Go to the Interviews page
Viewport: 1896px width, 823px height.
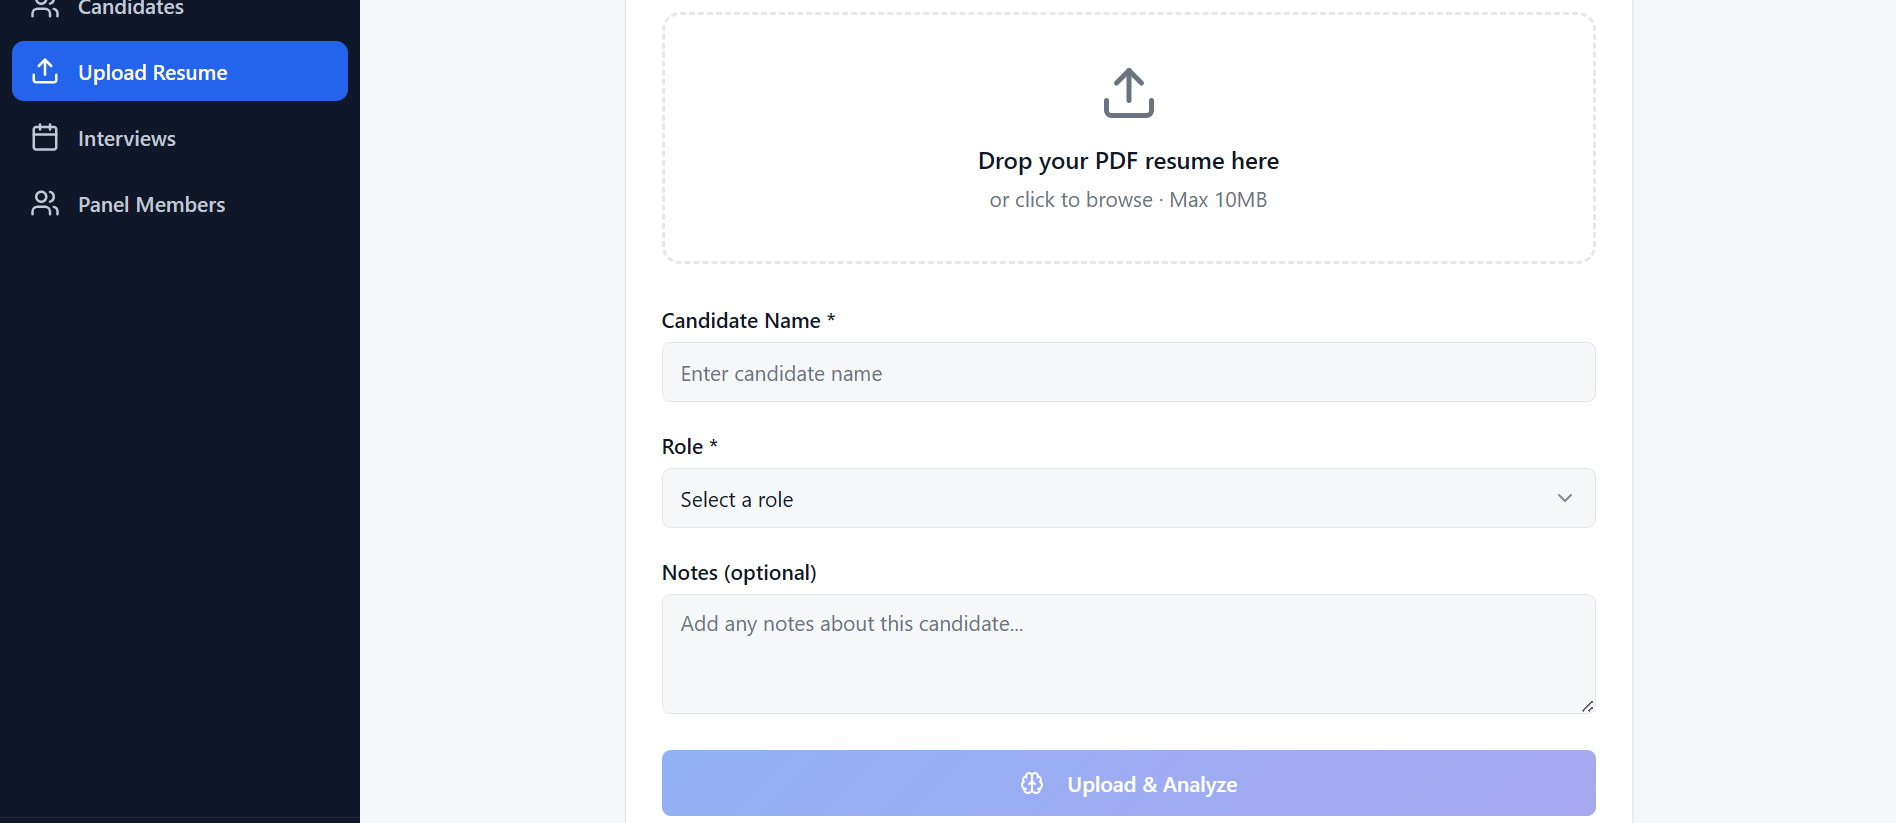(x=127, y=139)
